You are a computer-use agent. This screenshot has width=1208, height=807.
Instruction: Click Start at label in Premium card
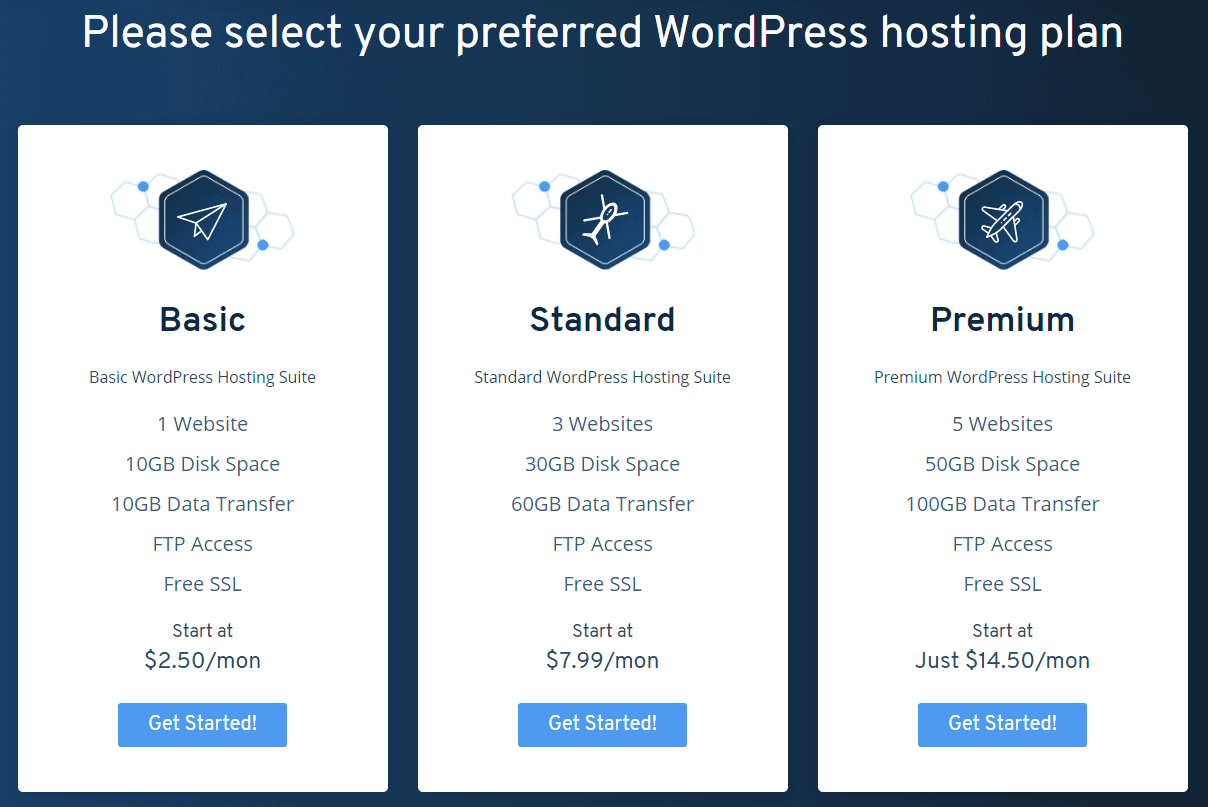click(x=1002, y=631)
